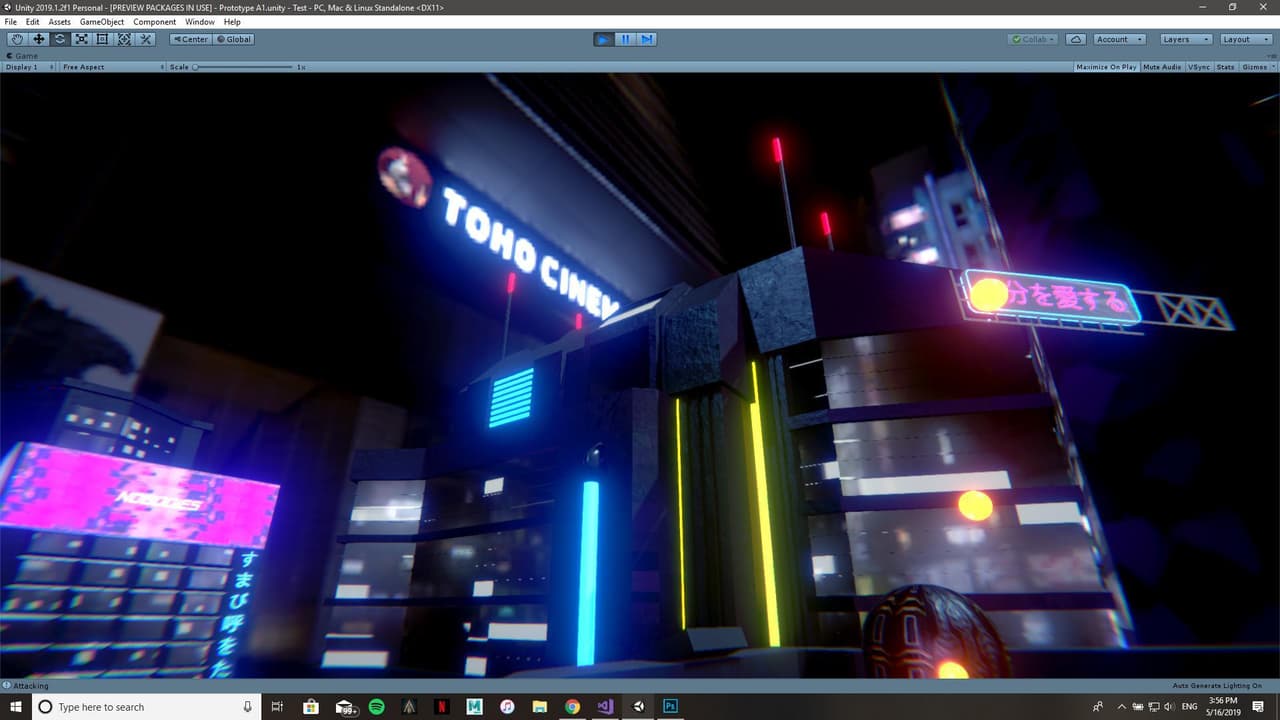Select the Rotate tool
Image resolution: width=1280 pixels, height=720 pixels.
pyautogui.click(x=60, y=39)
